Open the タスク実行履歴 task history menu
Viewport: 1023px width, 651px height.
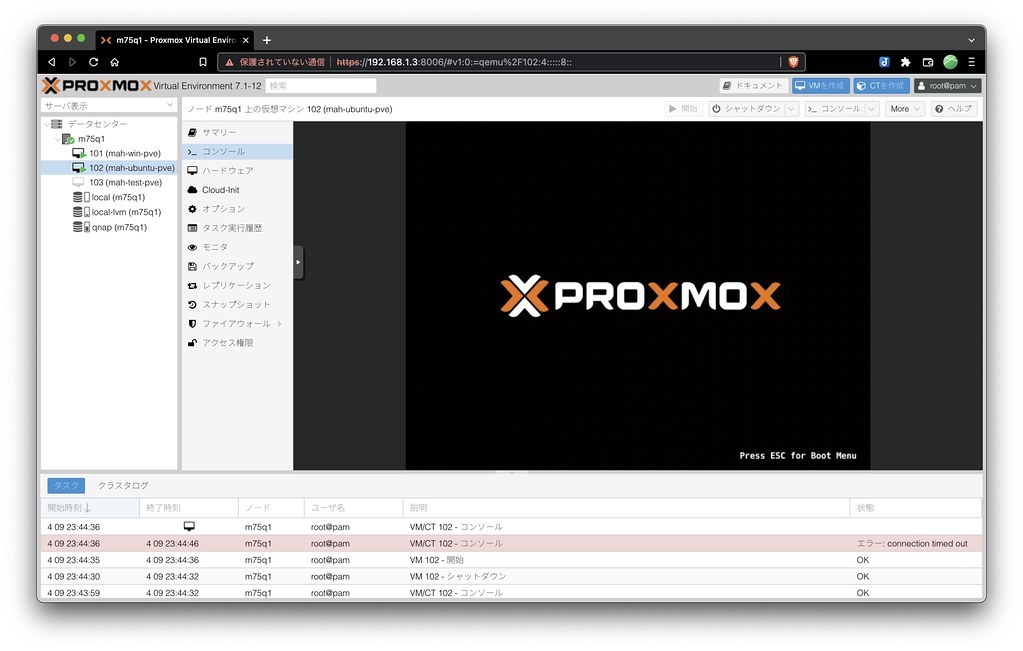point(237,228)
